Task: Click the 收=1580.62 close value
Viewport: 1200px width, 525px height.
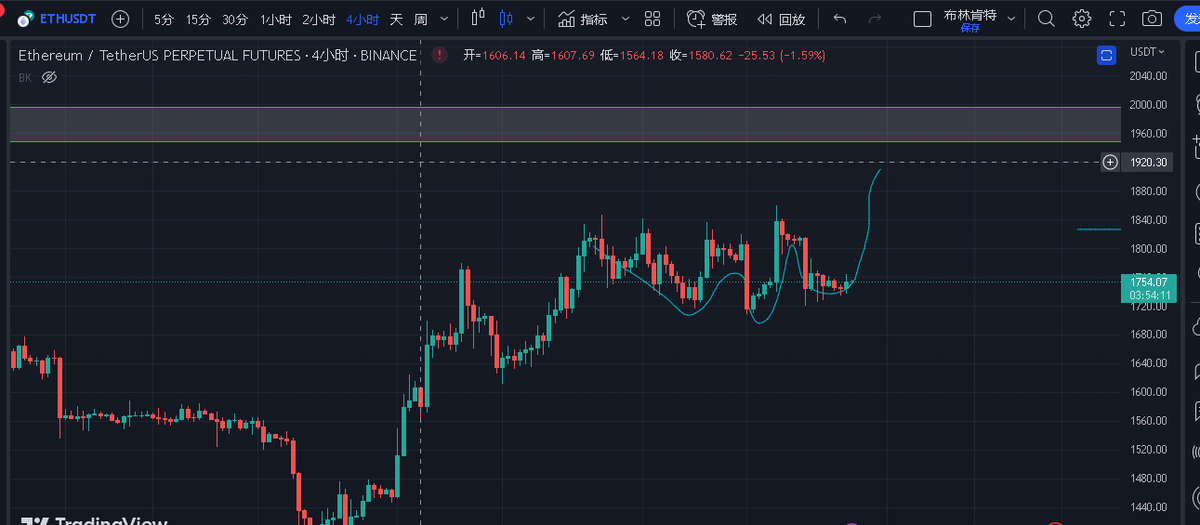Action: [x=700, y=55]
